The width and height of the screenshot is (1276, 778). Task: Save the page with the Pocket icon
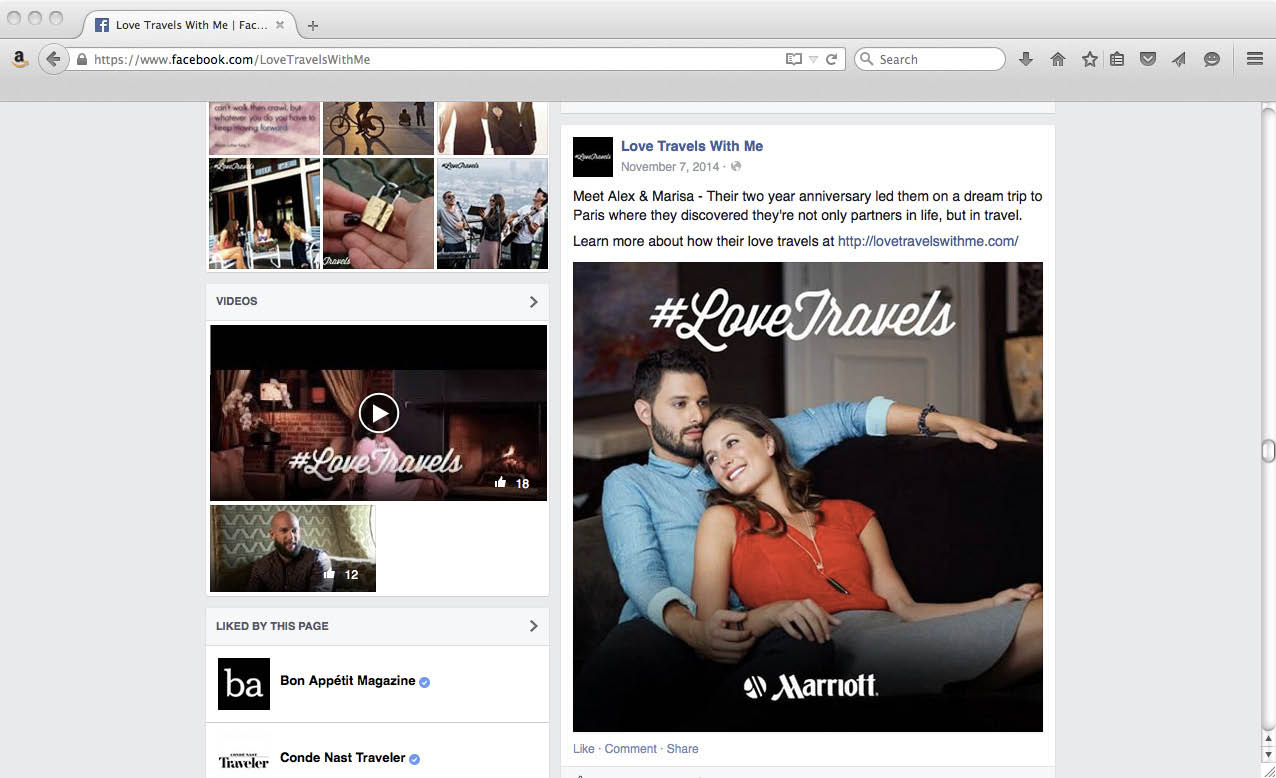click(1148, 59)
